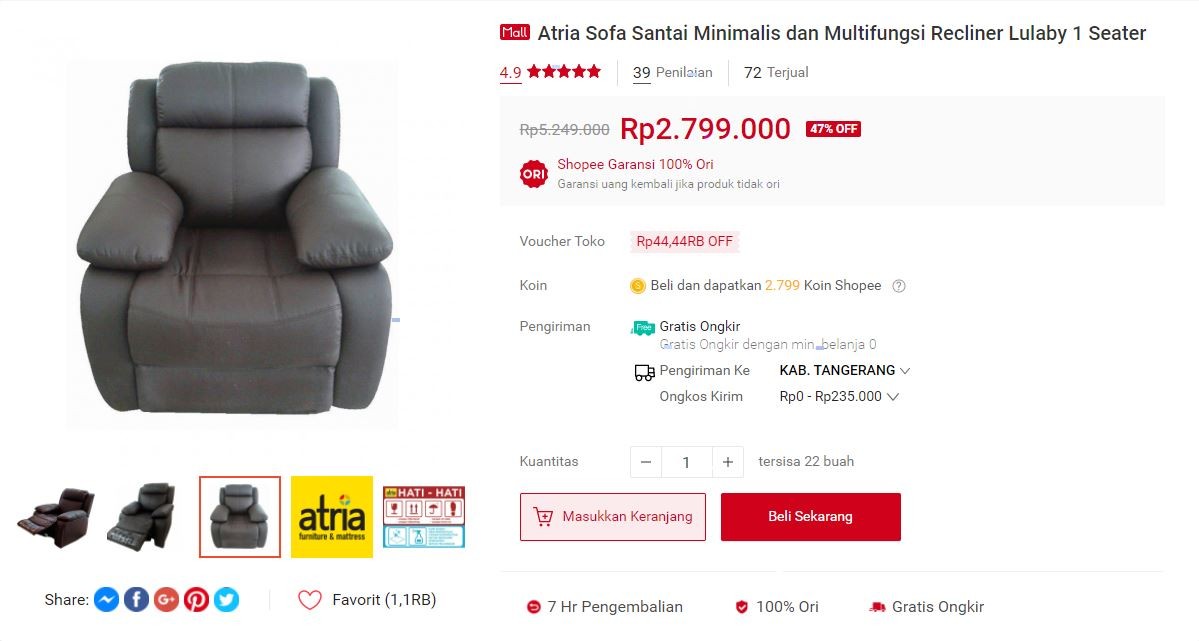Expand the KAB. TANGERANG destination dropdown
1199x641 pixels.
844,370
